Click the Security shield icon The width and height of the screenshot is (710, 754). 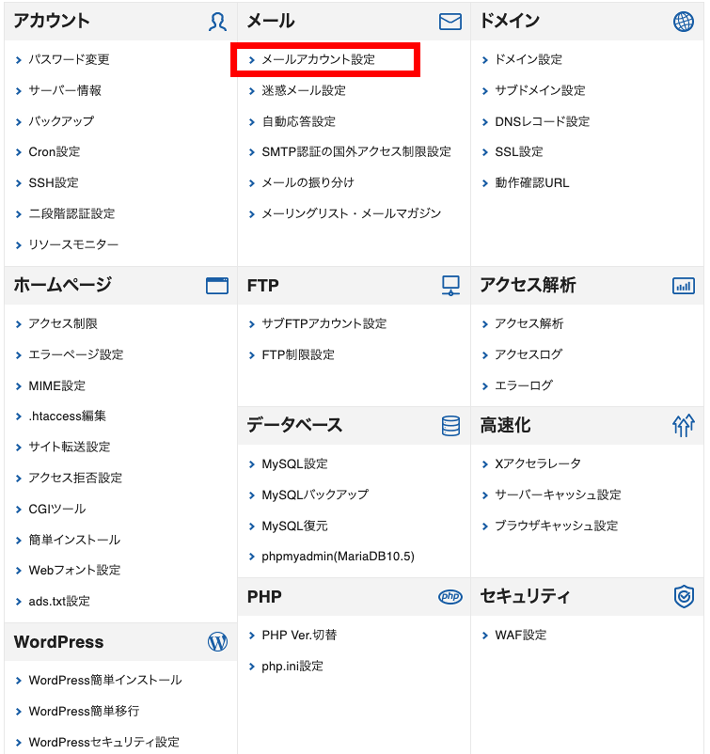coord(683,597)
